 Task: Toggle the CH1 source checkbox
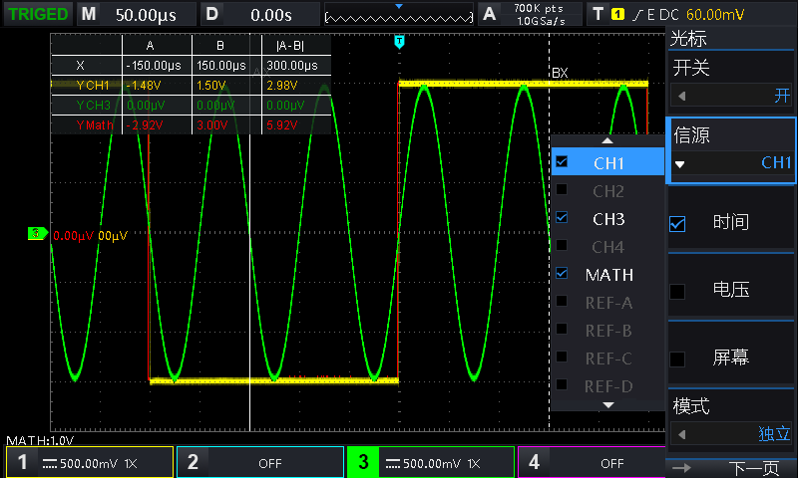click(562, 162)
